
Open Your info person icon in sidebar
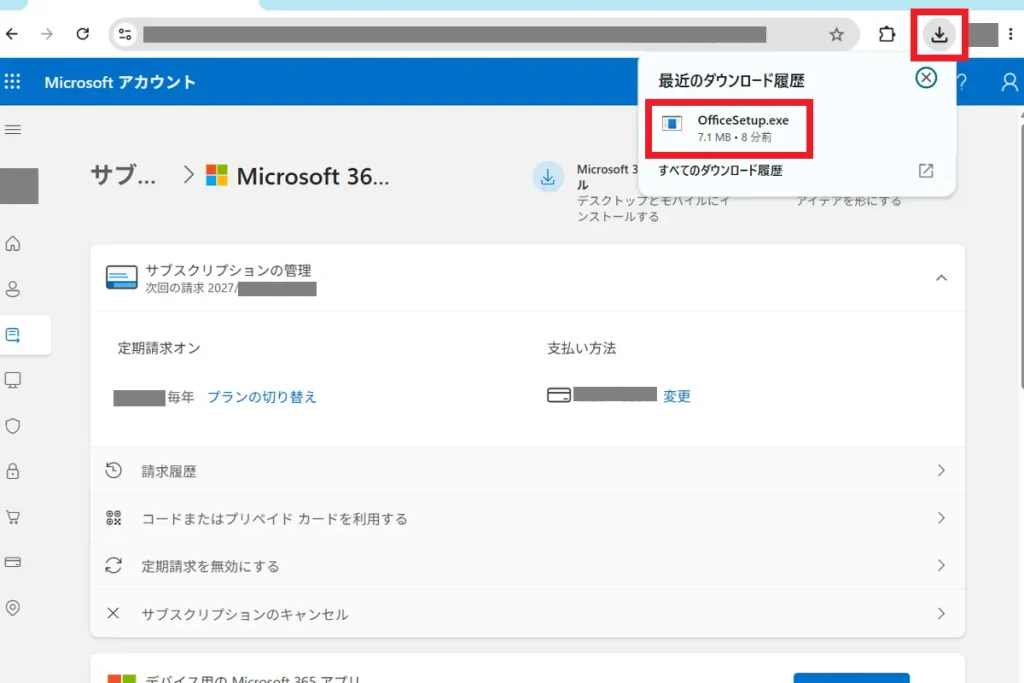point(12,289)
